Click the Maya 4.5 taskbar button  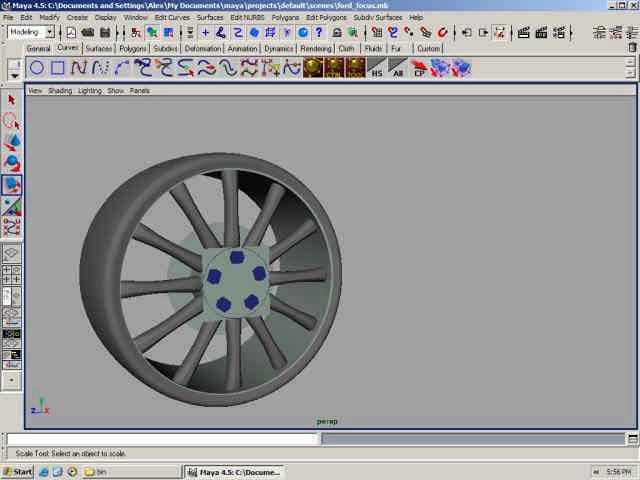pyautogui.click(x=231, y=471)
